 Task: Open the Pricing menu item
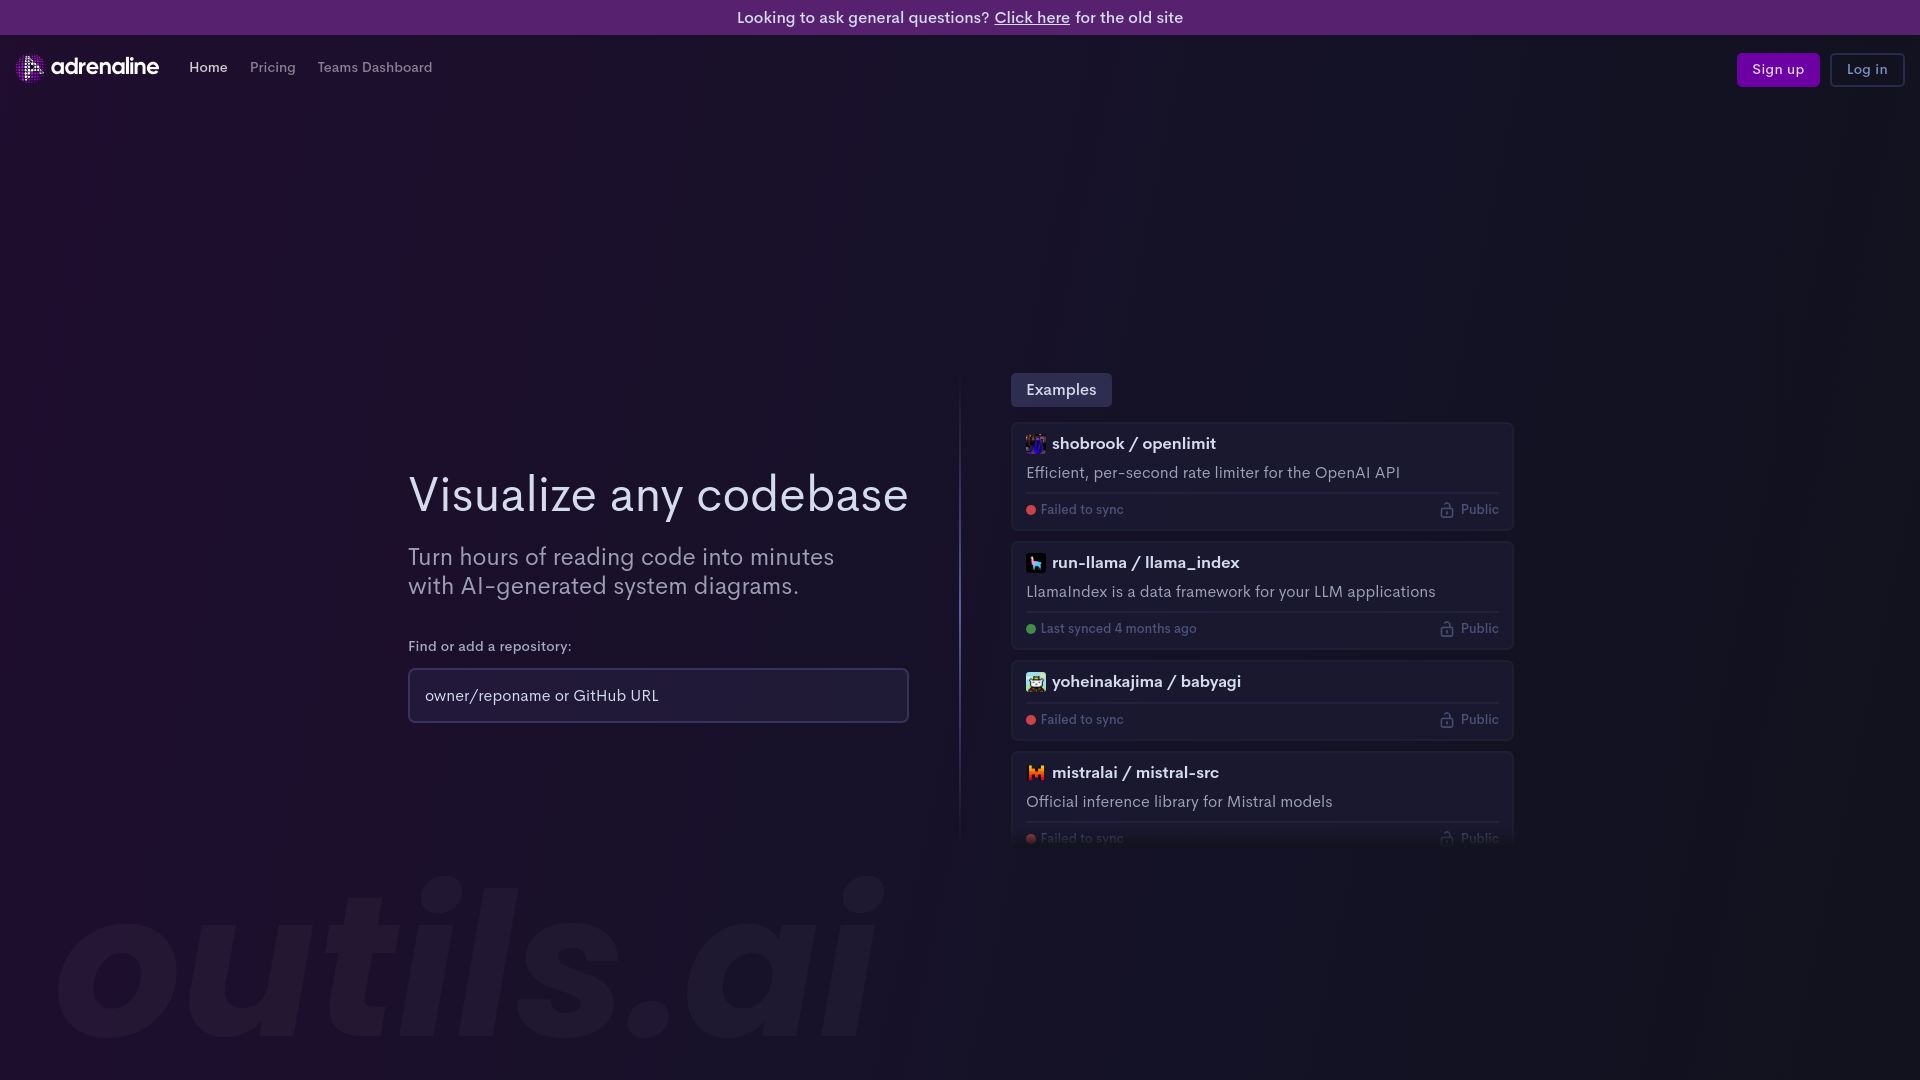272,69
